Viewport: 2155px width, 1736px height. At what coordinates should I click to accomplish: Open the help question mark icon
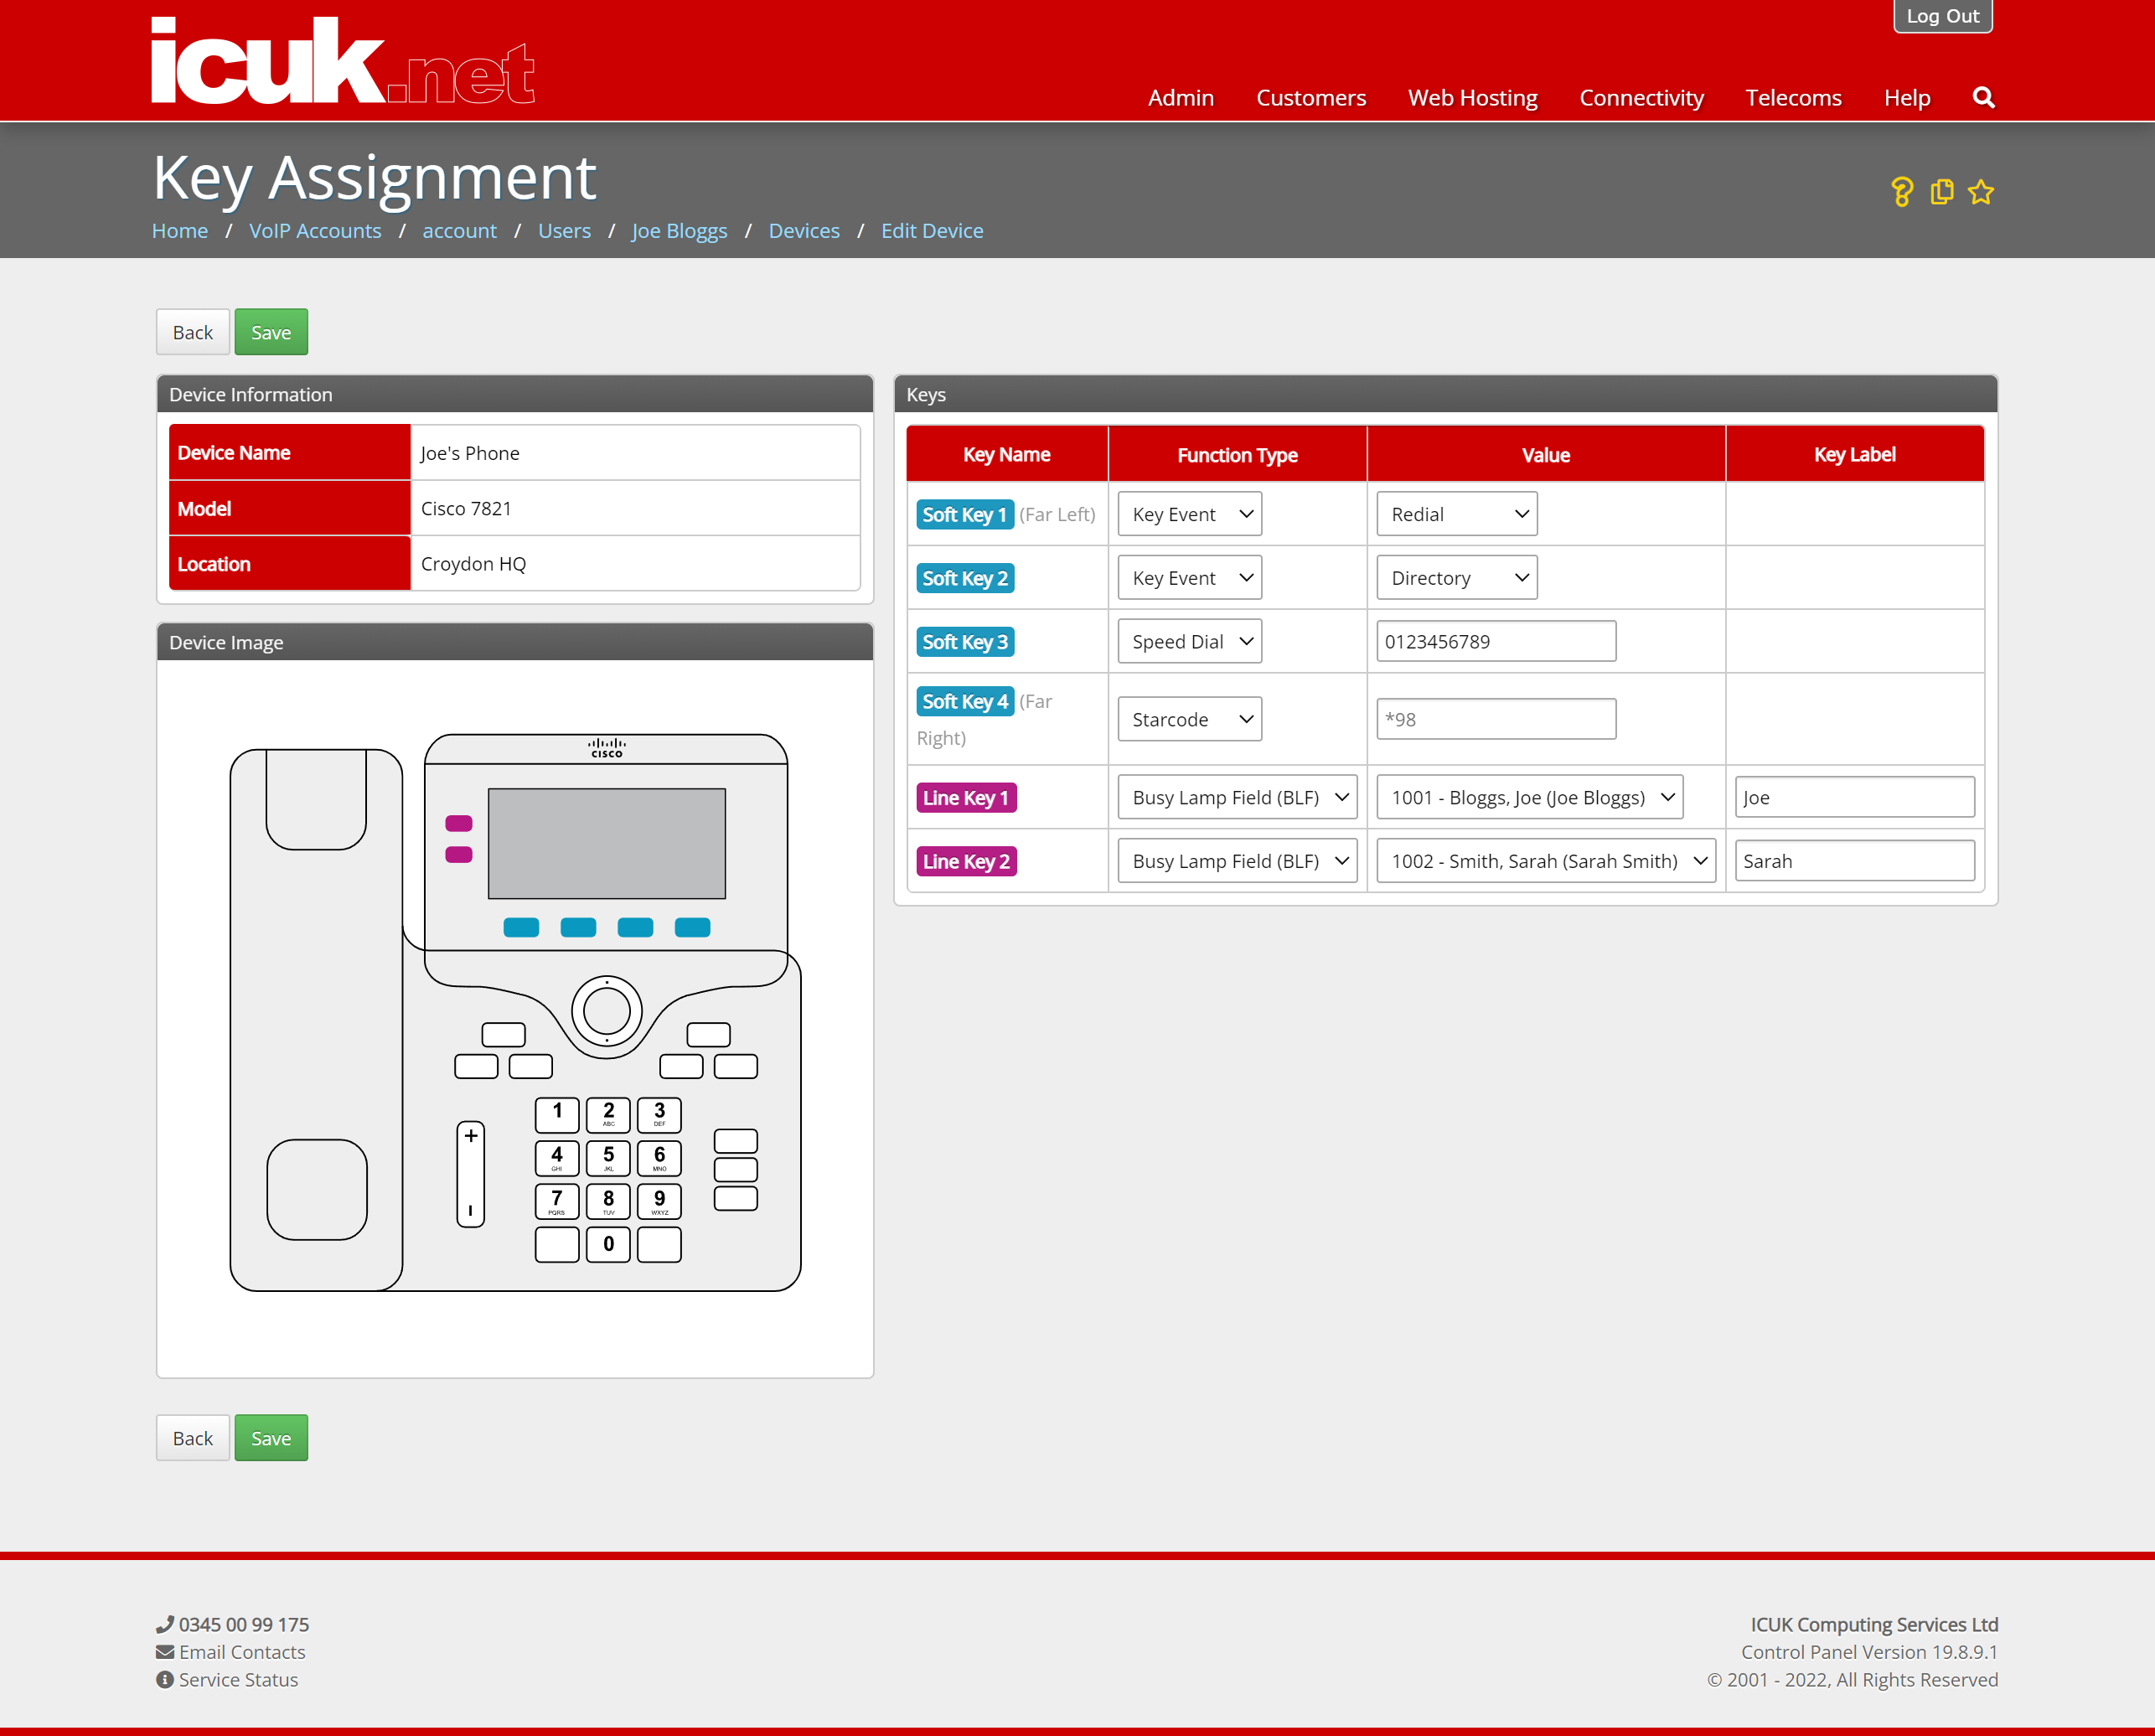[1901, 191]
